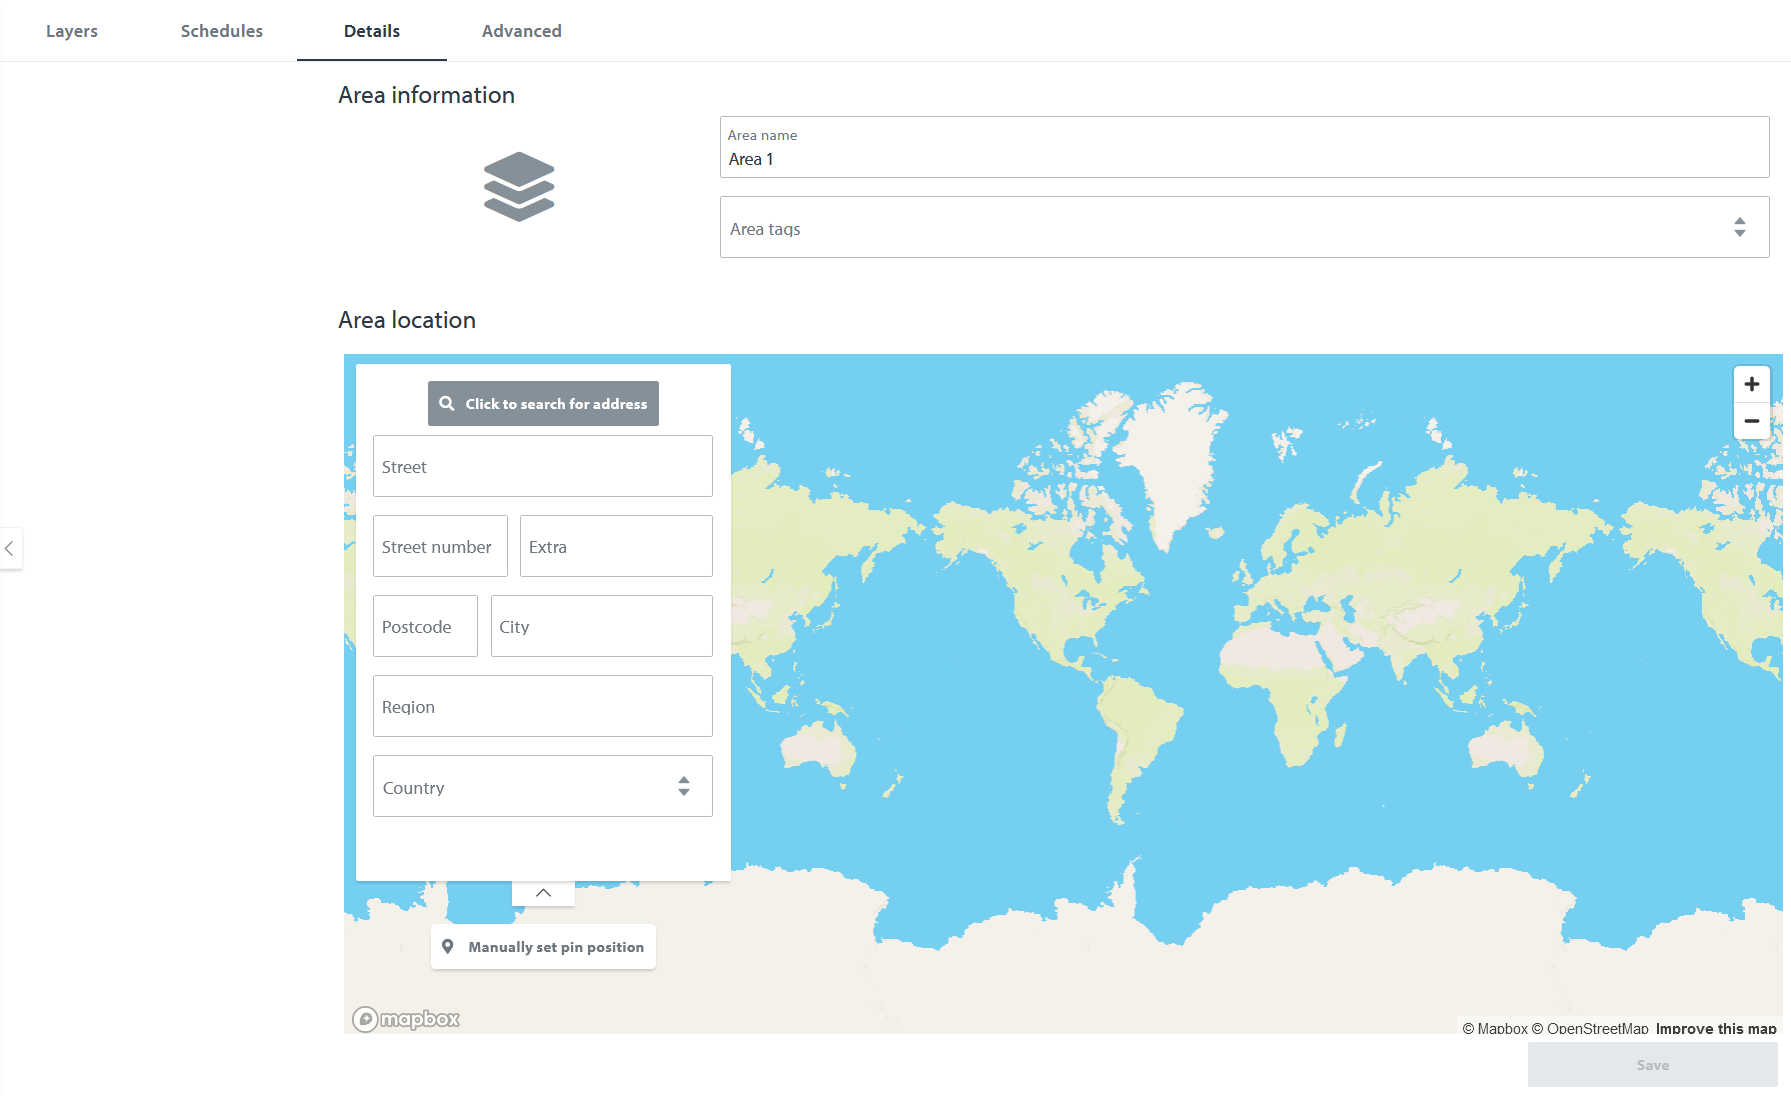Click the map zoom out minus icon
1791x1096 pixels.
tap(1751, 421)
